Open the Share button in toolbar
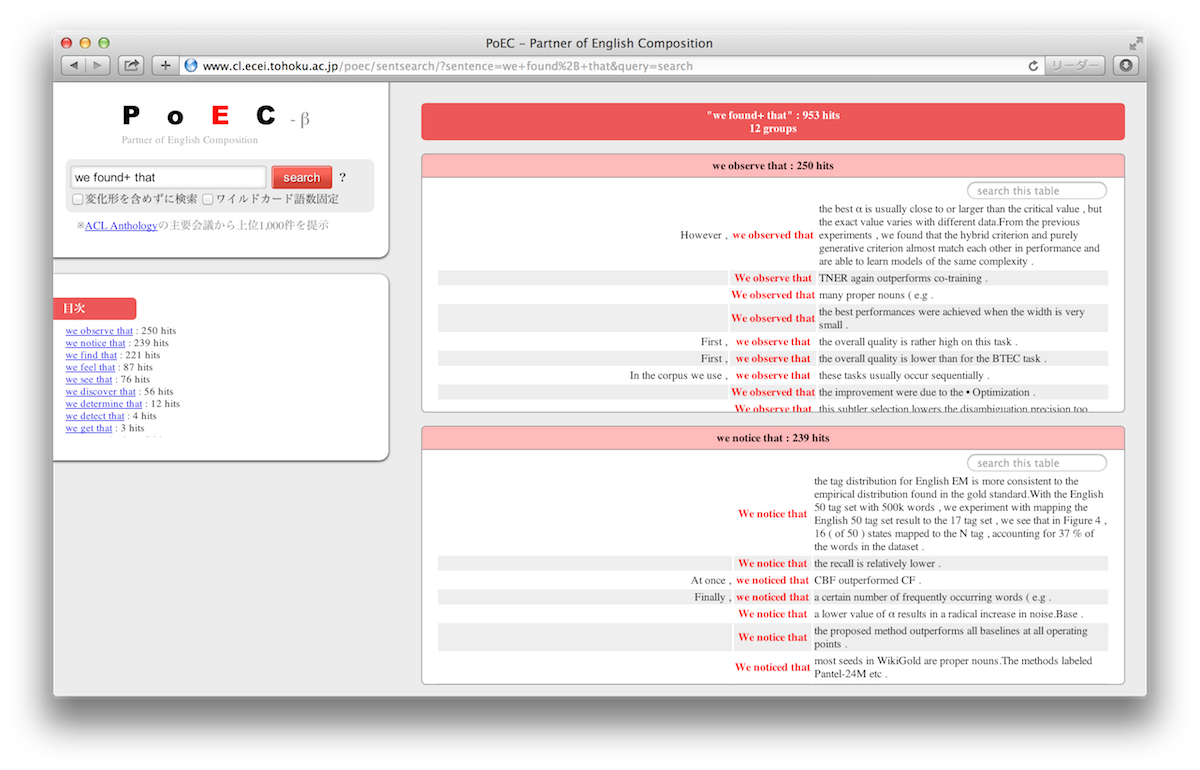1200x770 pixels. [x=131, y=66]
